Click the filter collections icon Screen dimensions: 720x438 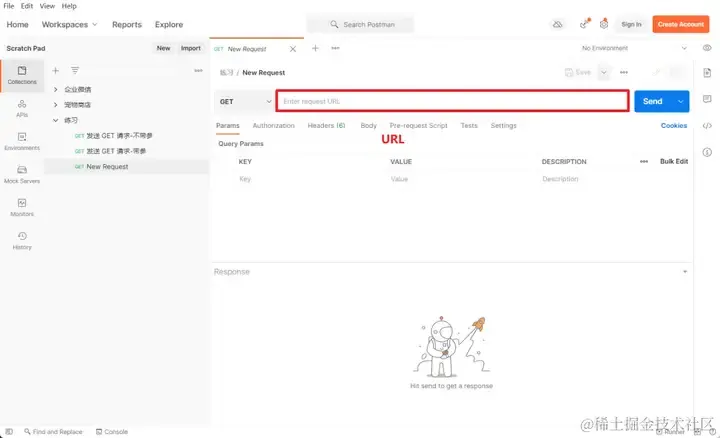[75, 70]
